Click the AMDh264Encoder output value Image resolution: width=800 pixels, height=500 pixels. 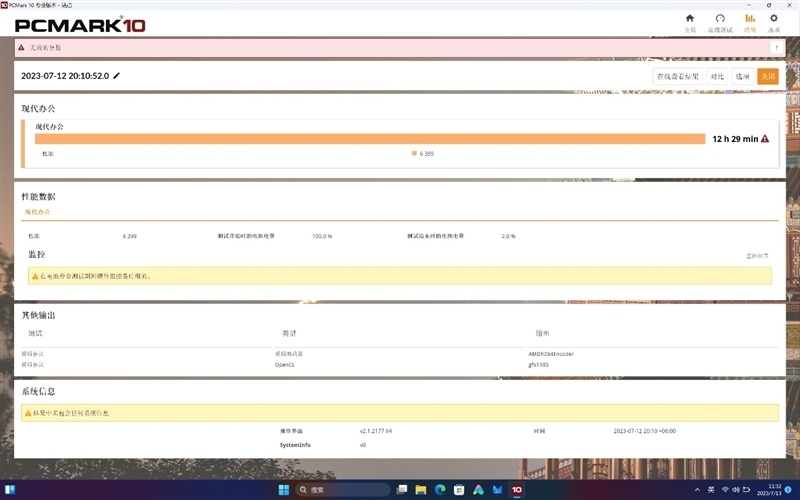[x=551, y=354]
